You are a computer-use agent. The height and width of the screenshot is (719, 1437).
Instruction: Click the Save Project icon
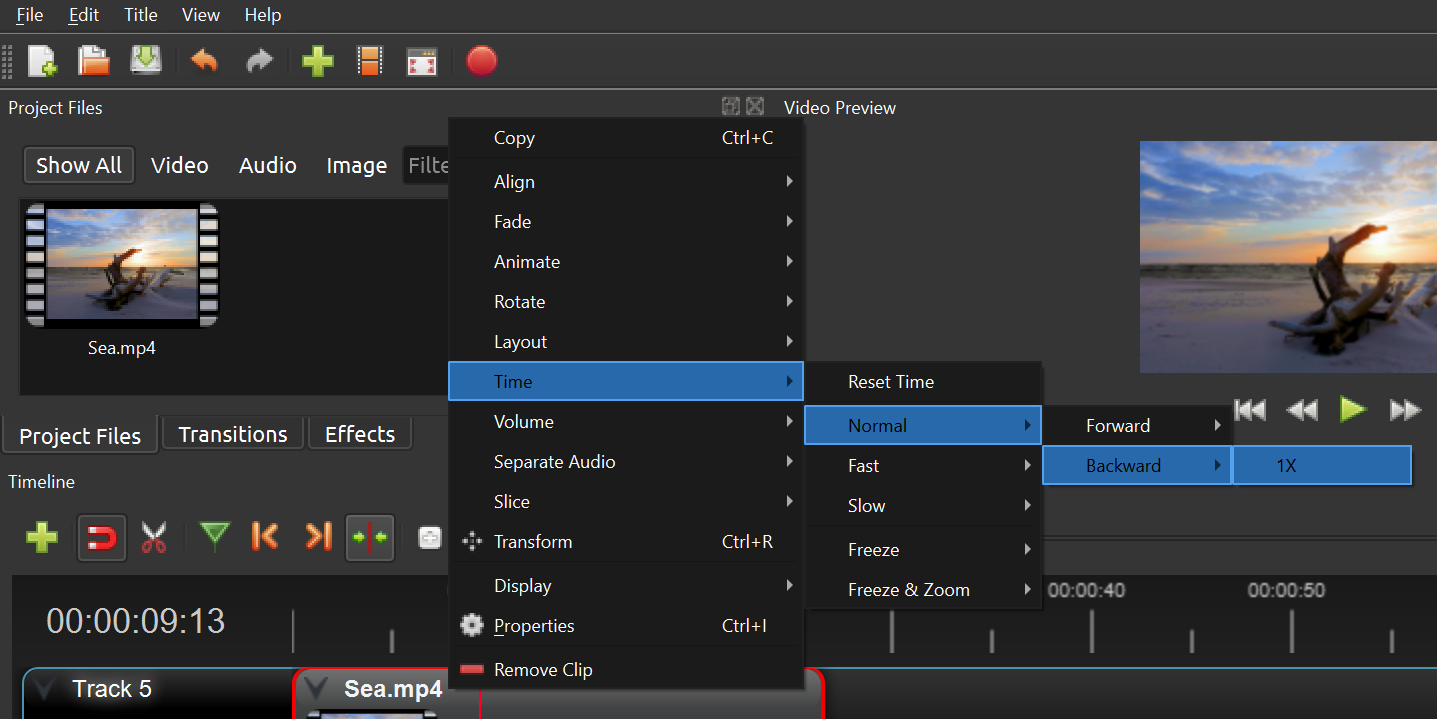click(147, 62)
